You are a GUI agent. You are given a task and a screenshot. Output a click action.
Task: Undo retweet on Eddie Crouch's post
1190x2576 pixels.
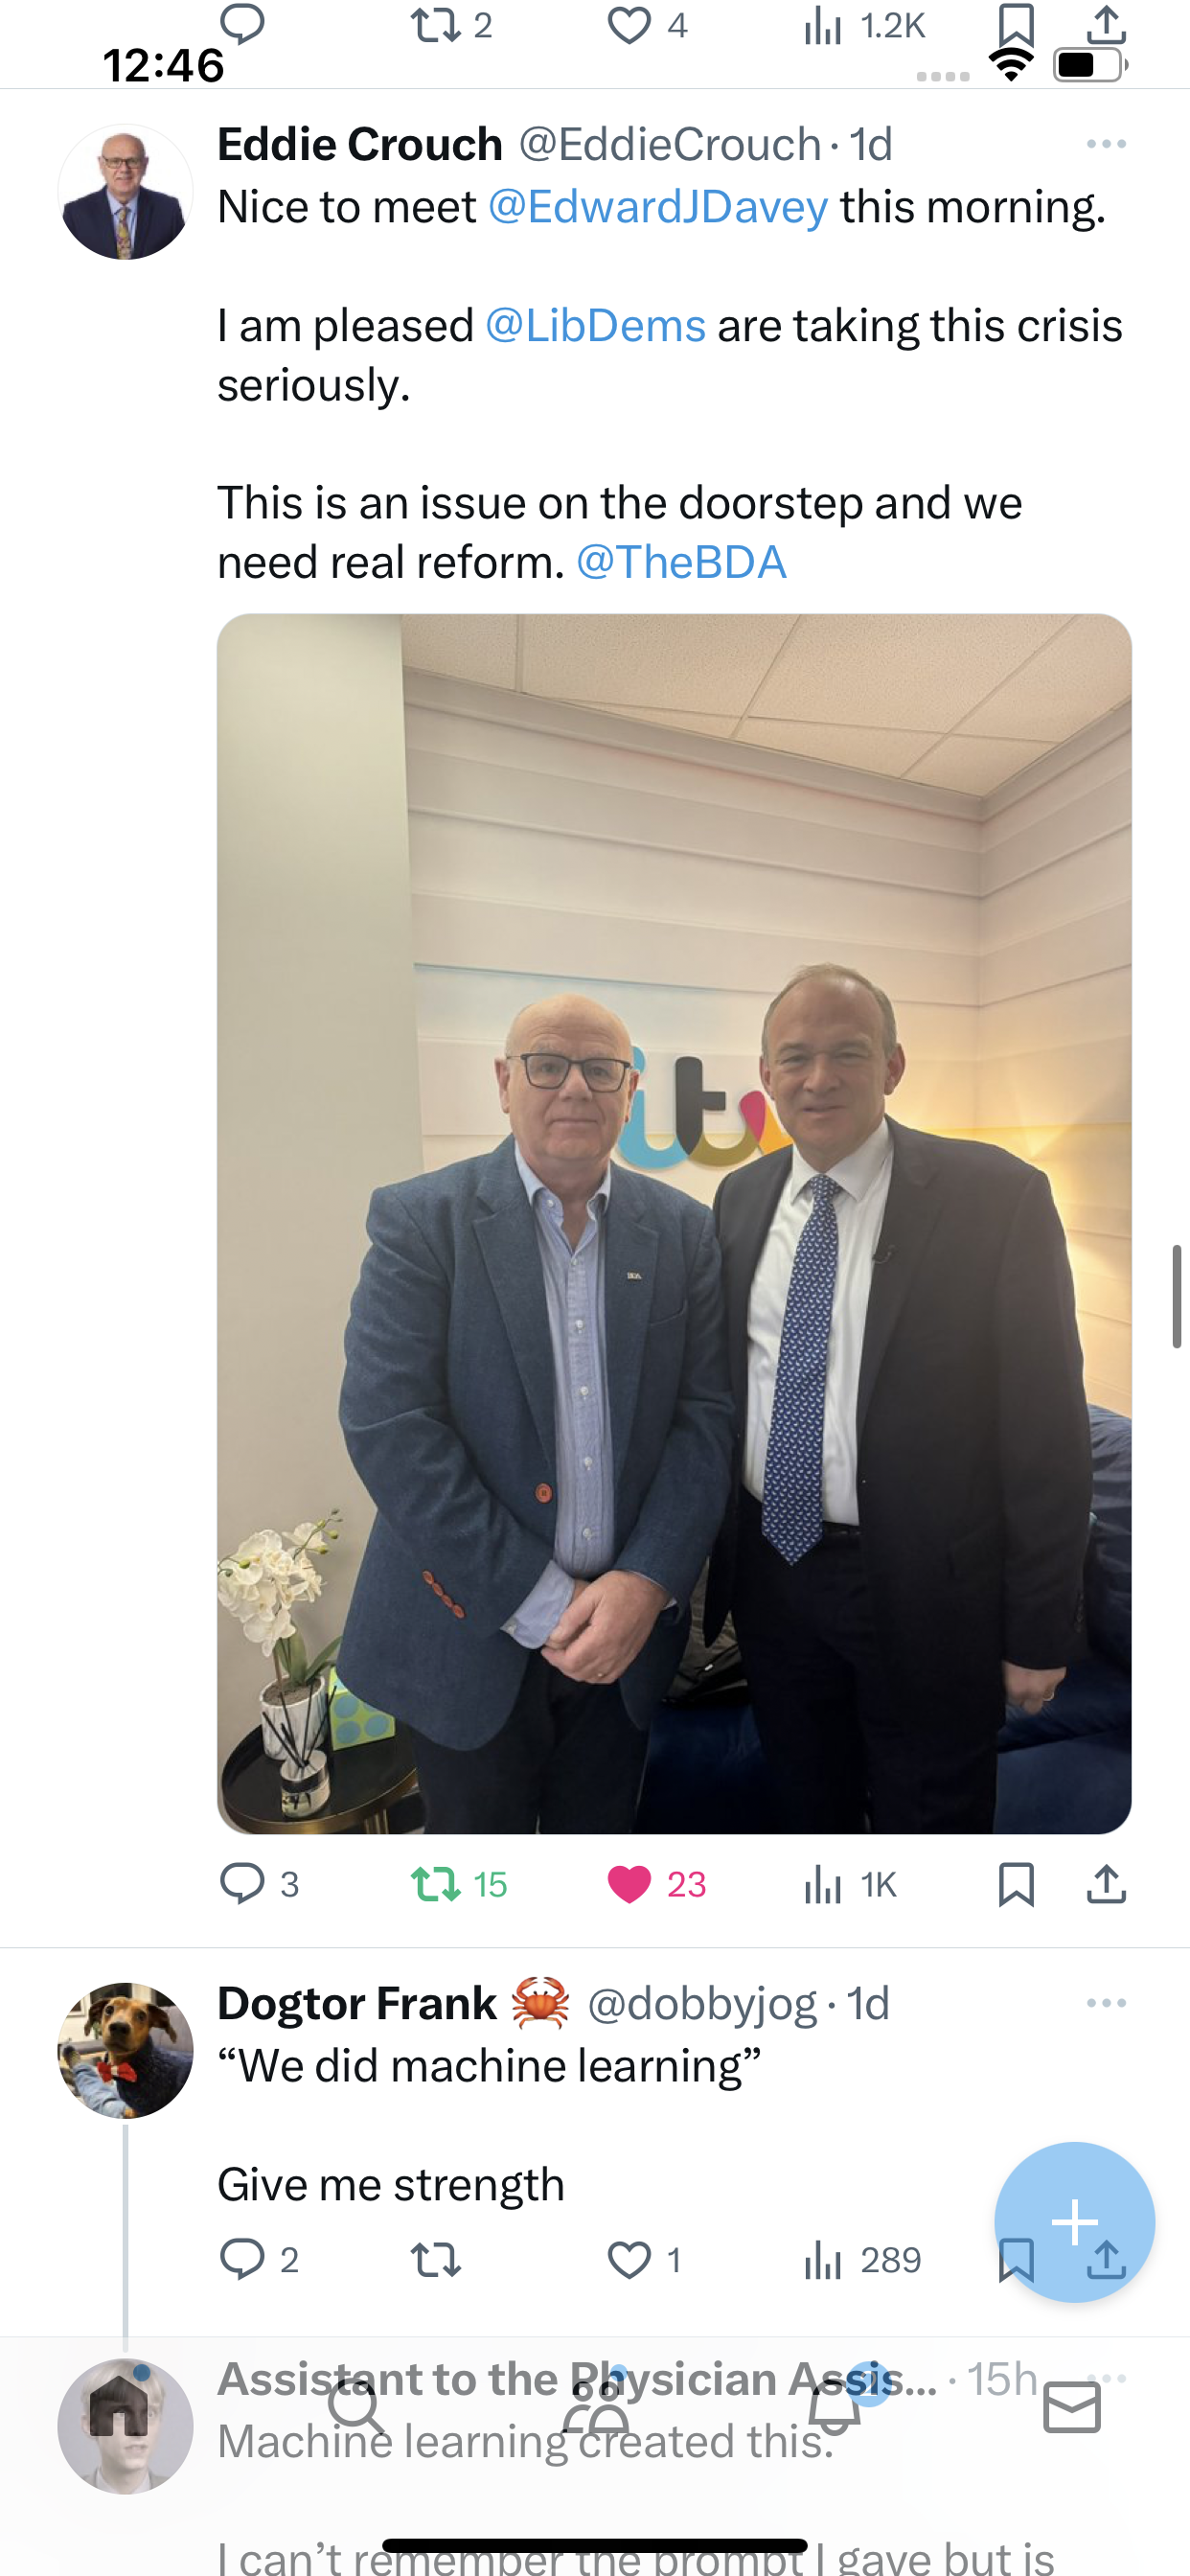click(436, 1884)
